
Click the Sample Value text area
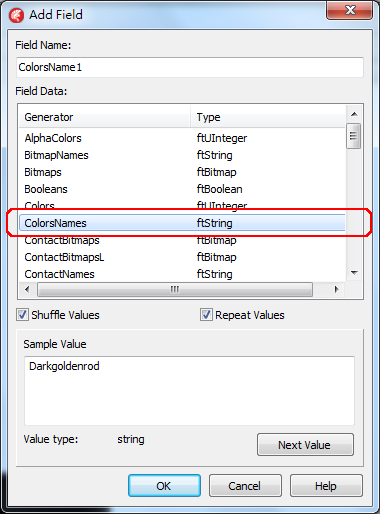189,391
